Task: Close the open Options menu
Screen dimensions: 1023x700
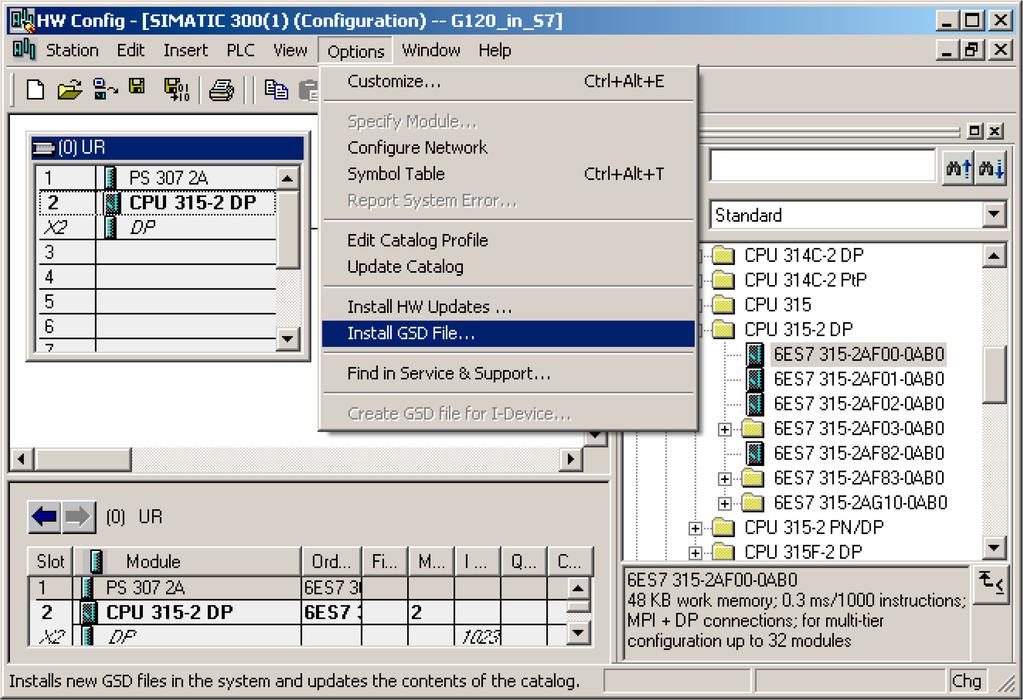Action: click(x=356, y=51)
